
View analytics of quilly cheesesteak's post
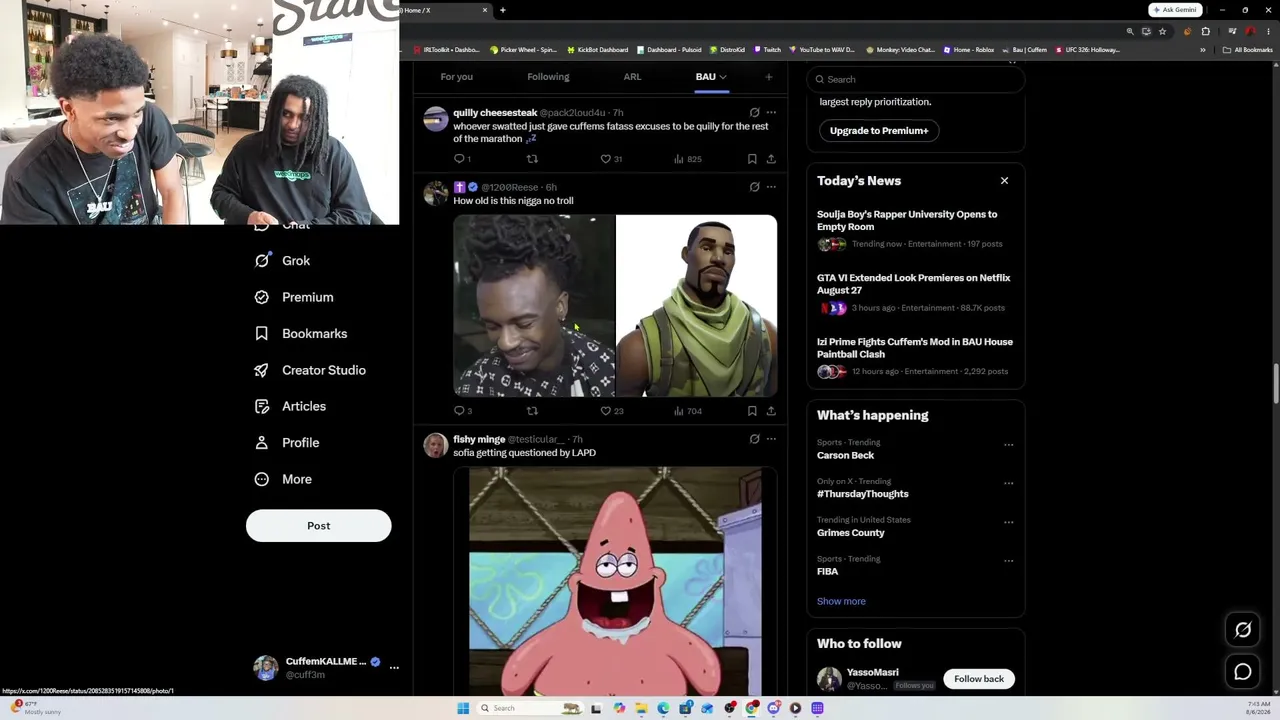click(x=687, y=159)
